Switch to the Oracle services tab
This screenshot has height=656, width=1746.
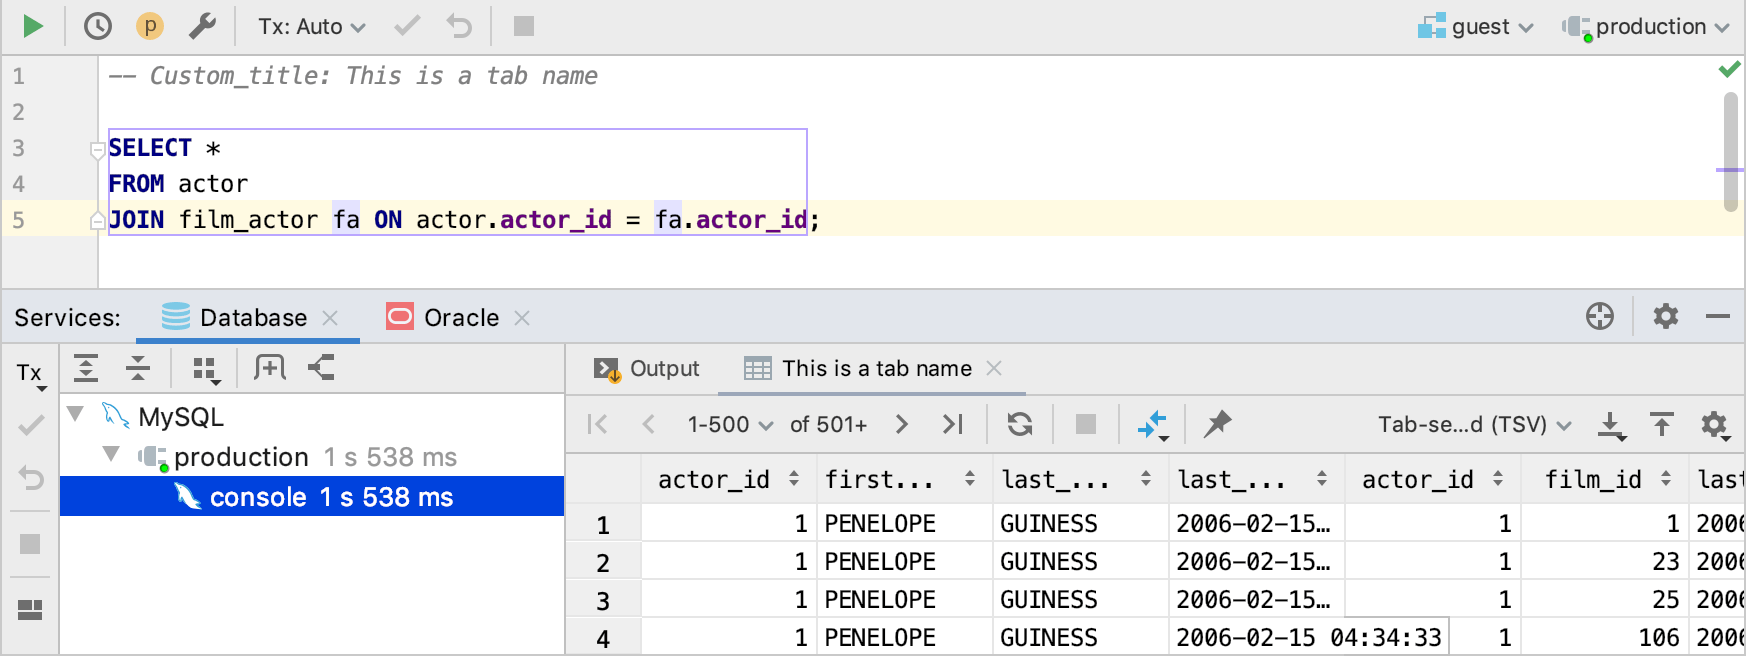443,318
